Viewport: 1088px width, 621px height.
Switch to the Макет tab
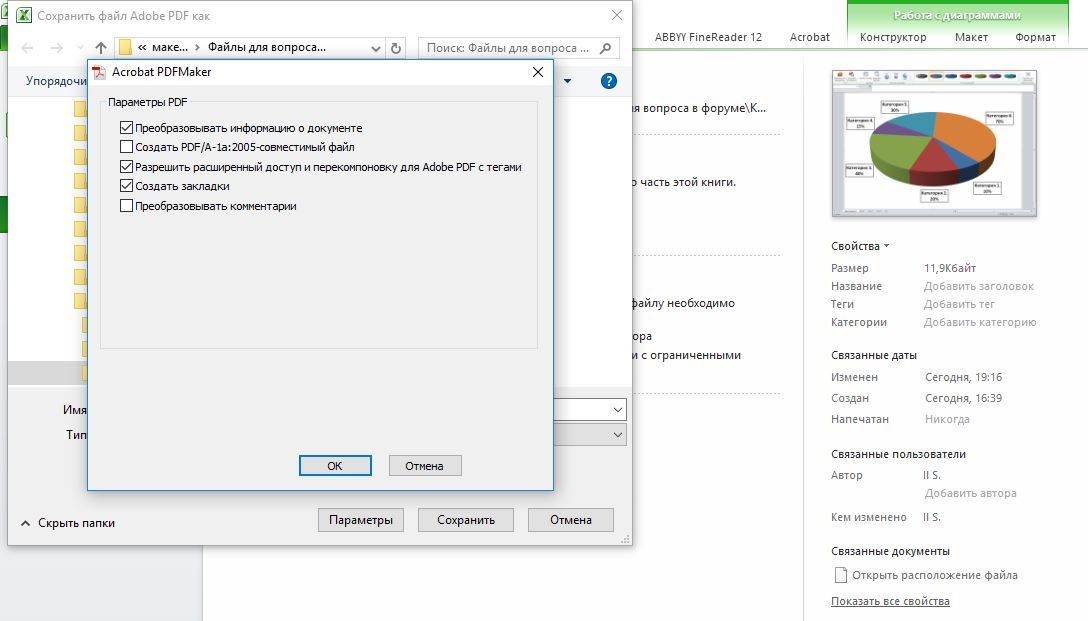coord(971,37)
